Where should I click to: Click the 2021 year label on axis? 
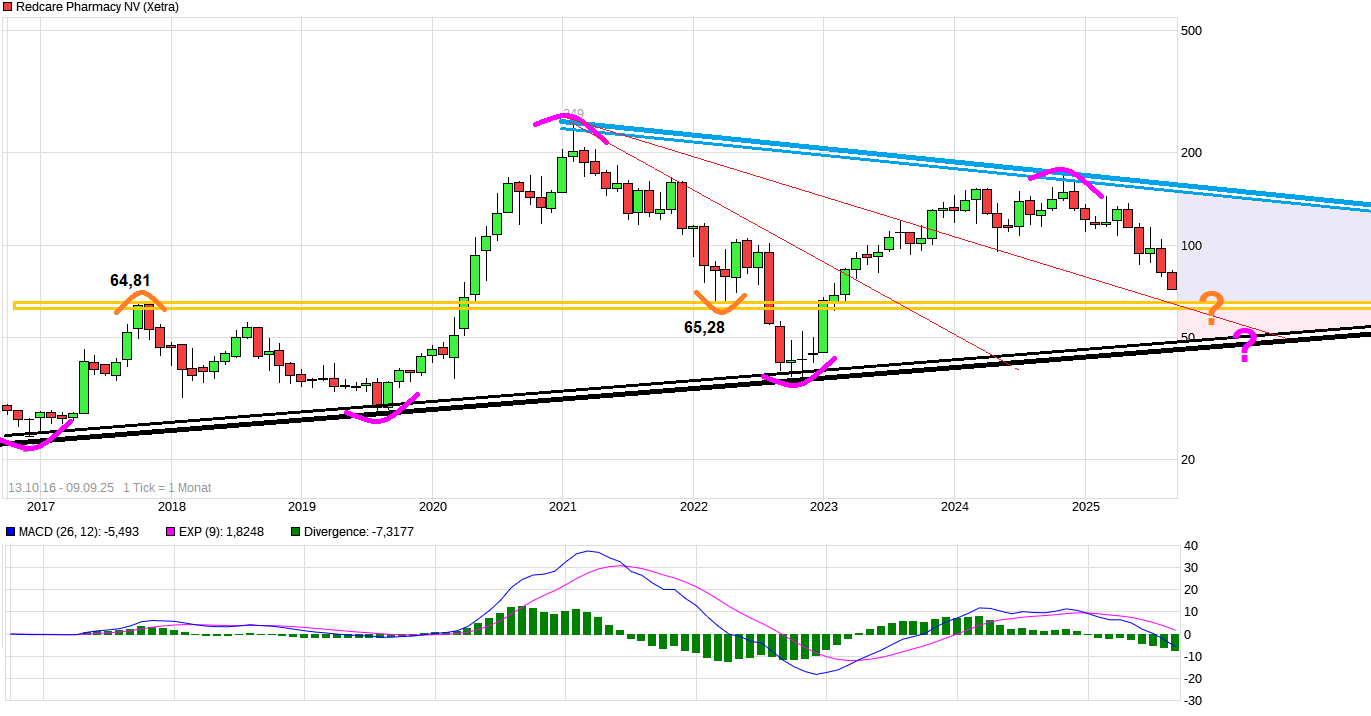pyautogui.click(x=563, y=507)
